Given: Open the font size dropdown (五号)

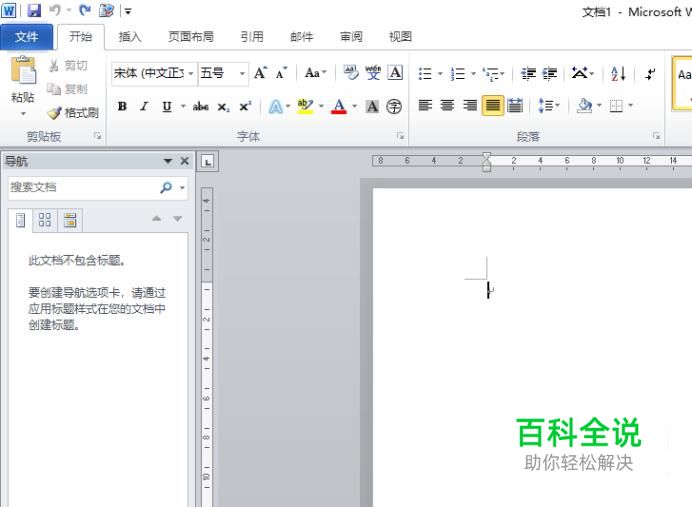Looking at the screenshot, I should pyautogui.click(x=242, y=73).
